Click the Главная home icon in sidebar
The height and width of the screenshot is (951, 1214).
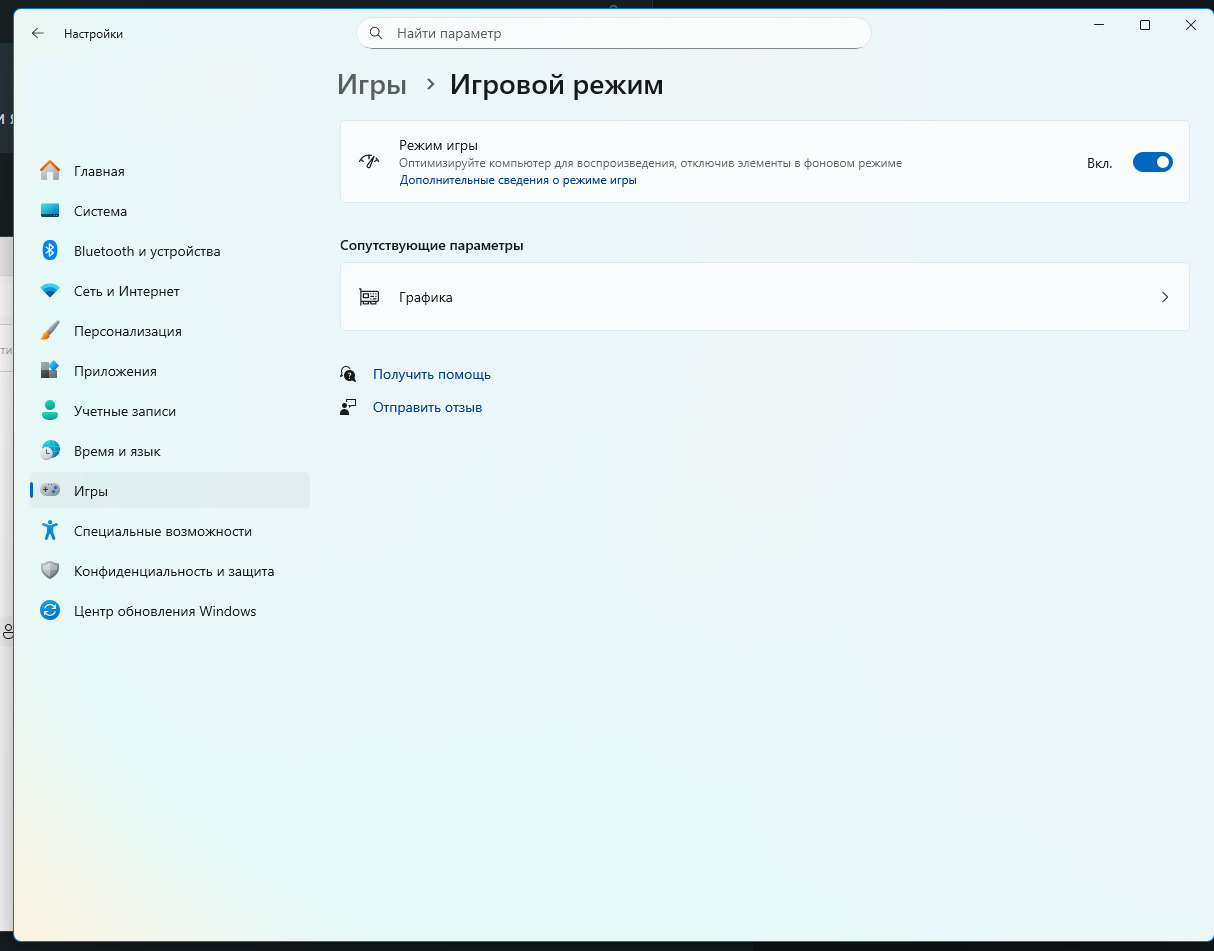click(50, 171)
